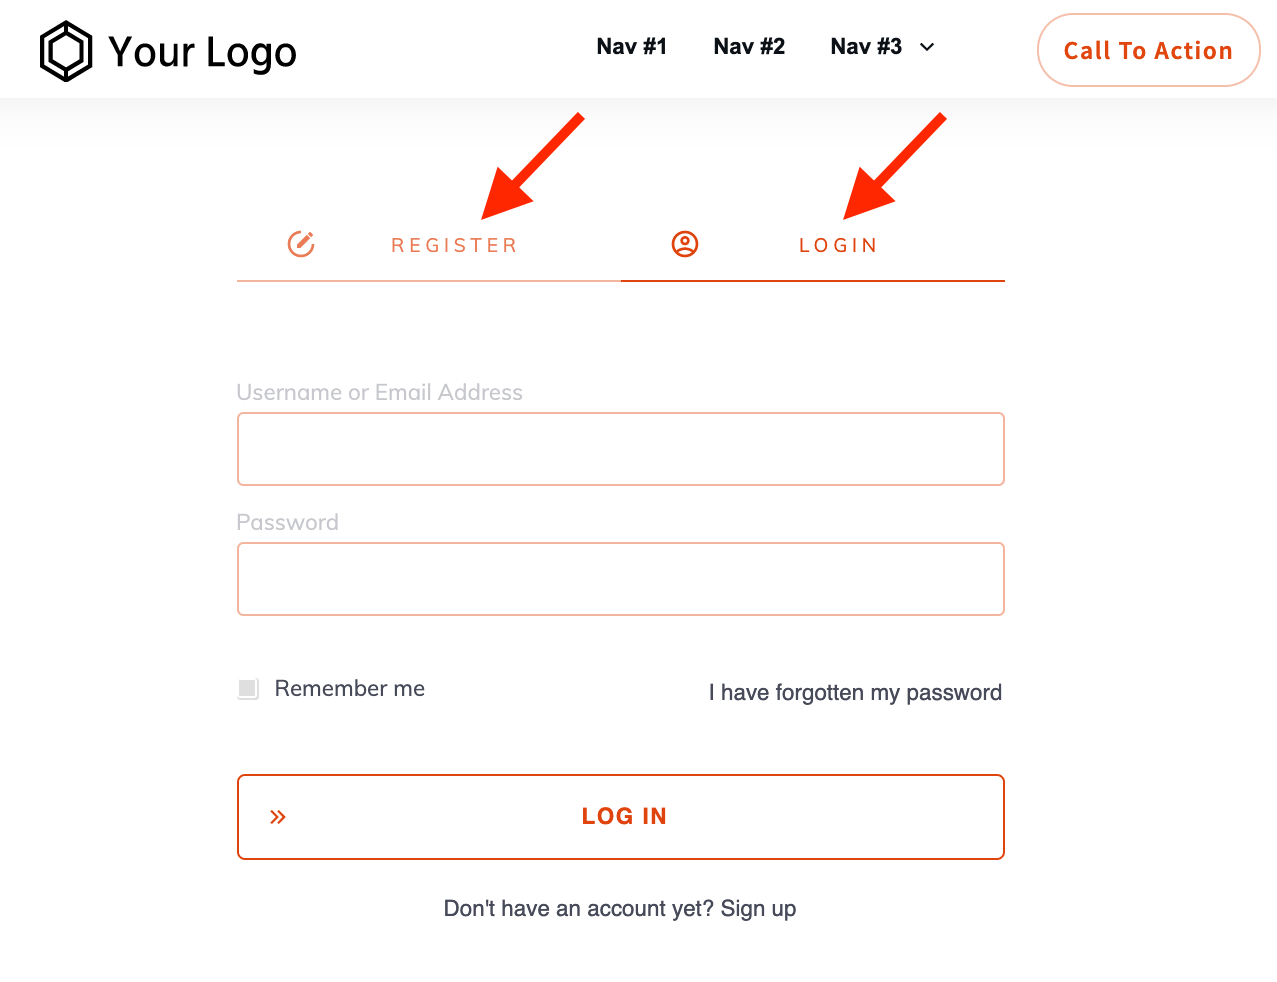Click the double-chevron icon inside the Log In button
The height and width of the screenshot is (982, 1277).
click(x=277, y=816)
